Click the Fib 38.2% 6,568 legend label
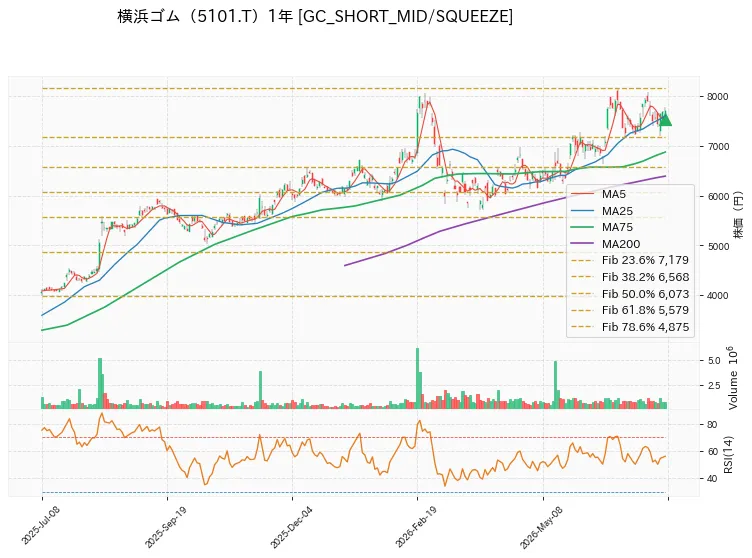752x558 pixels. 645,277
